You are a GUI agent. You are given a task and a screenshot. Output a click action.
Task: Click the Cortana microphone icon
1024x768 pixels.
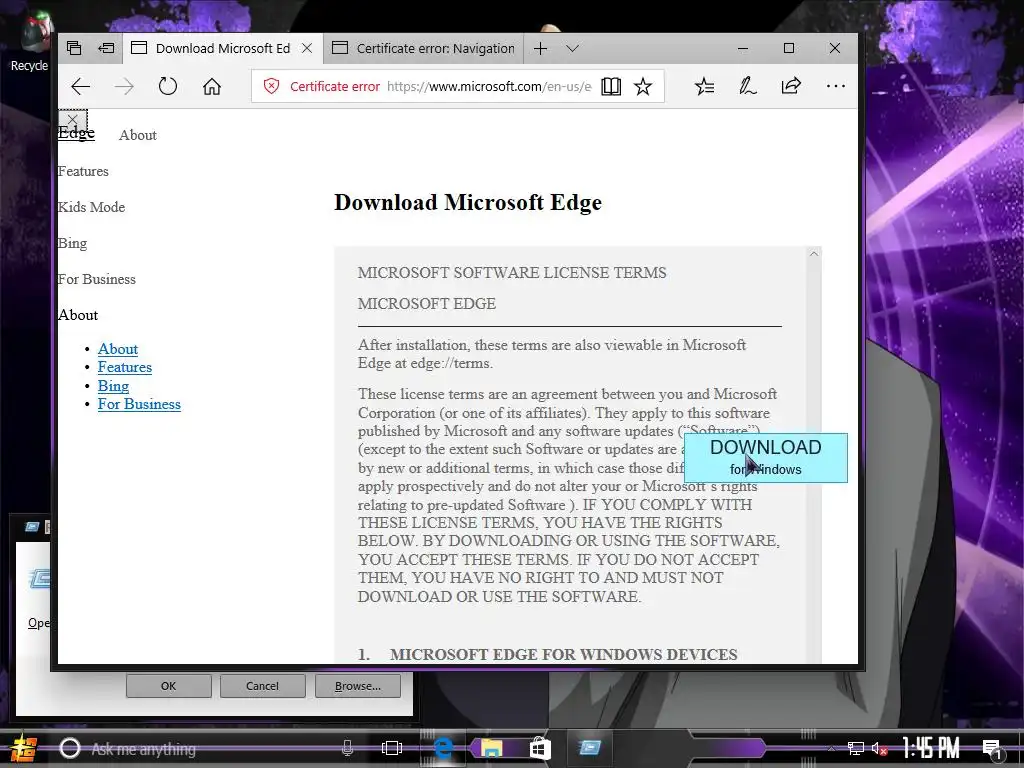pyautogui.click(x=347, y=748)
